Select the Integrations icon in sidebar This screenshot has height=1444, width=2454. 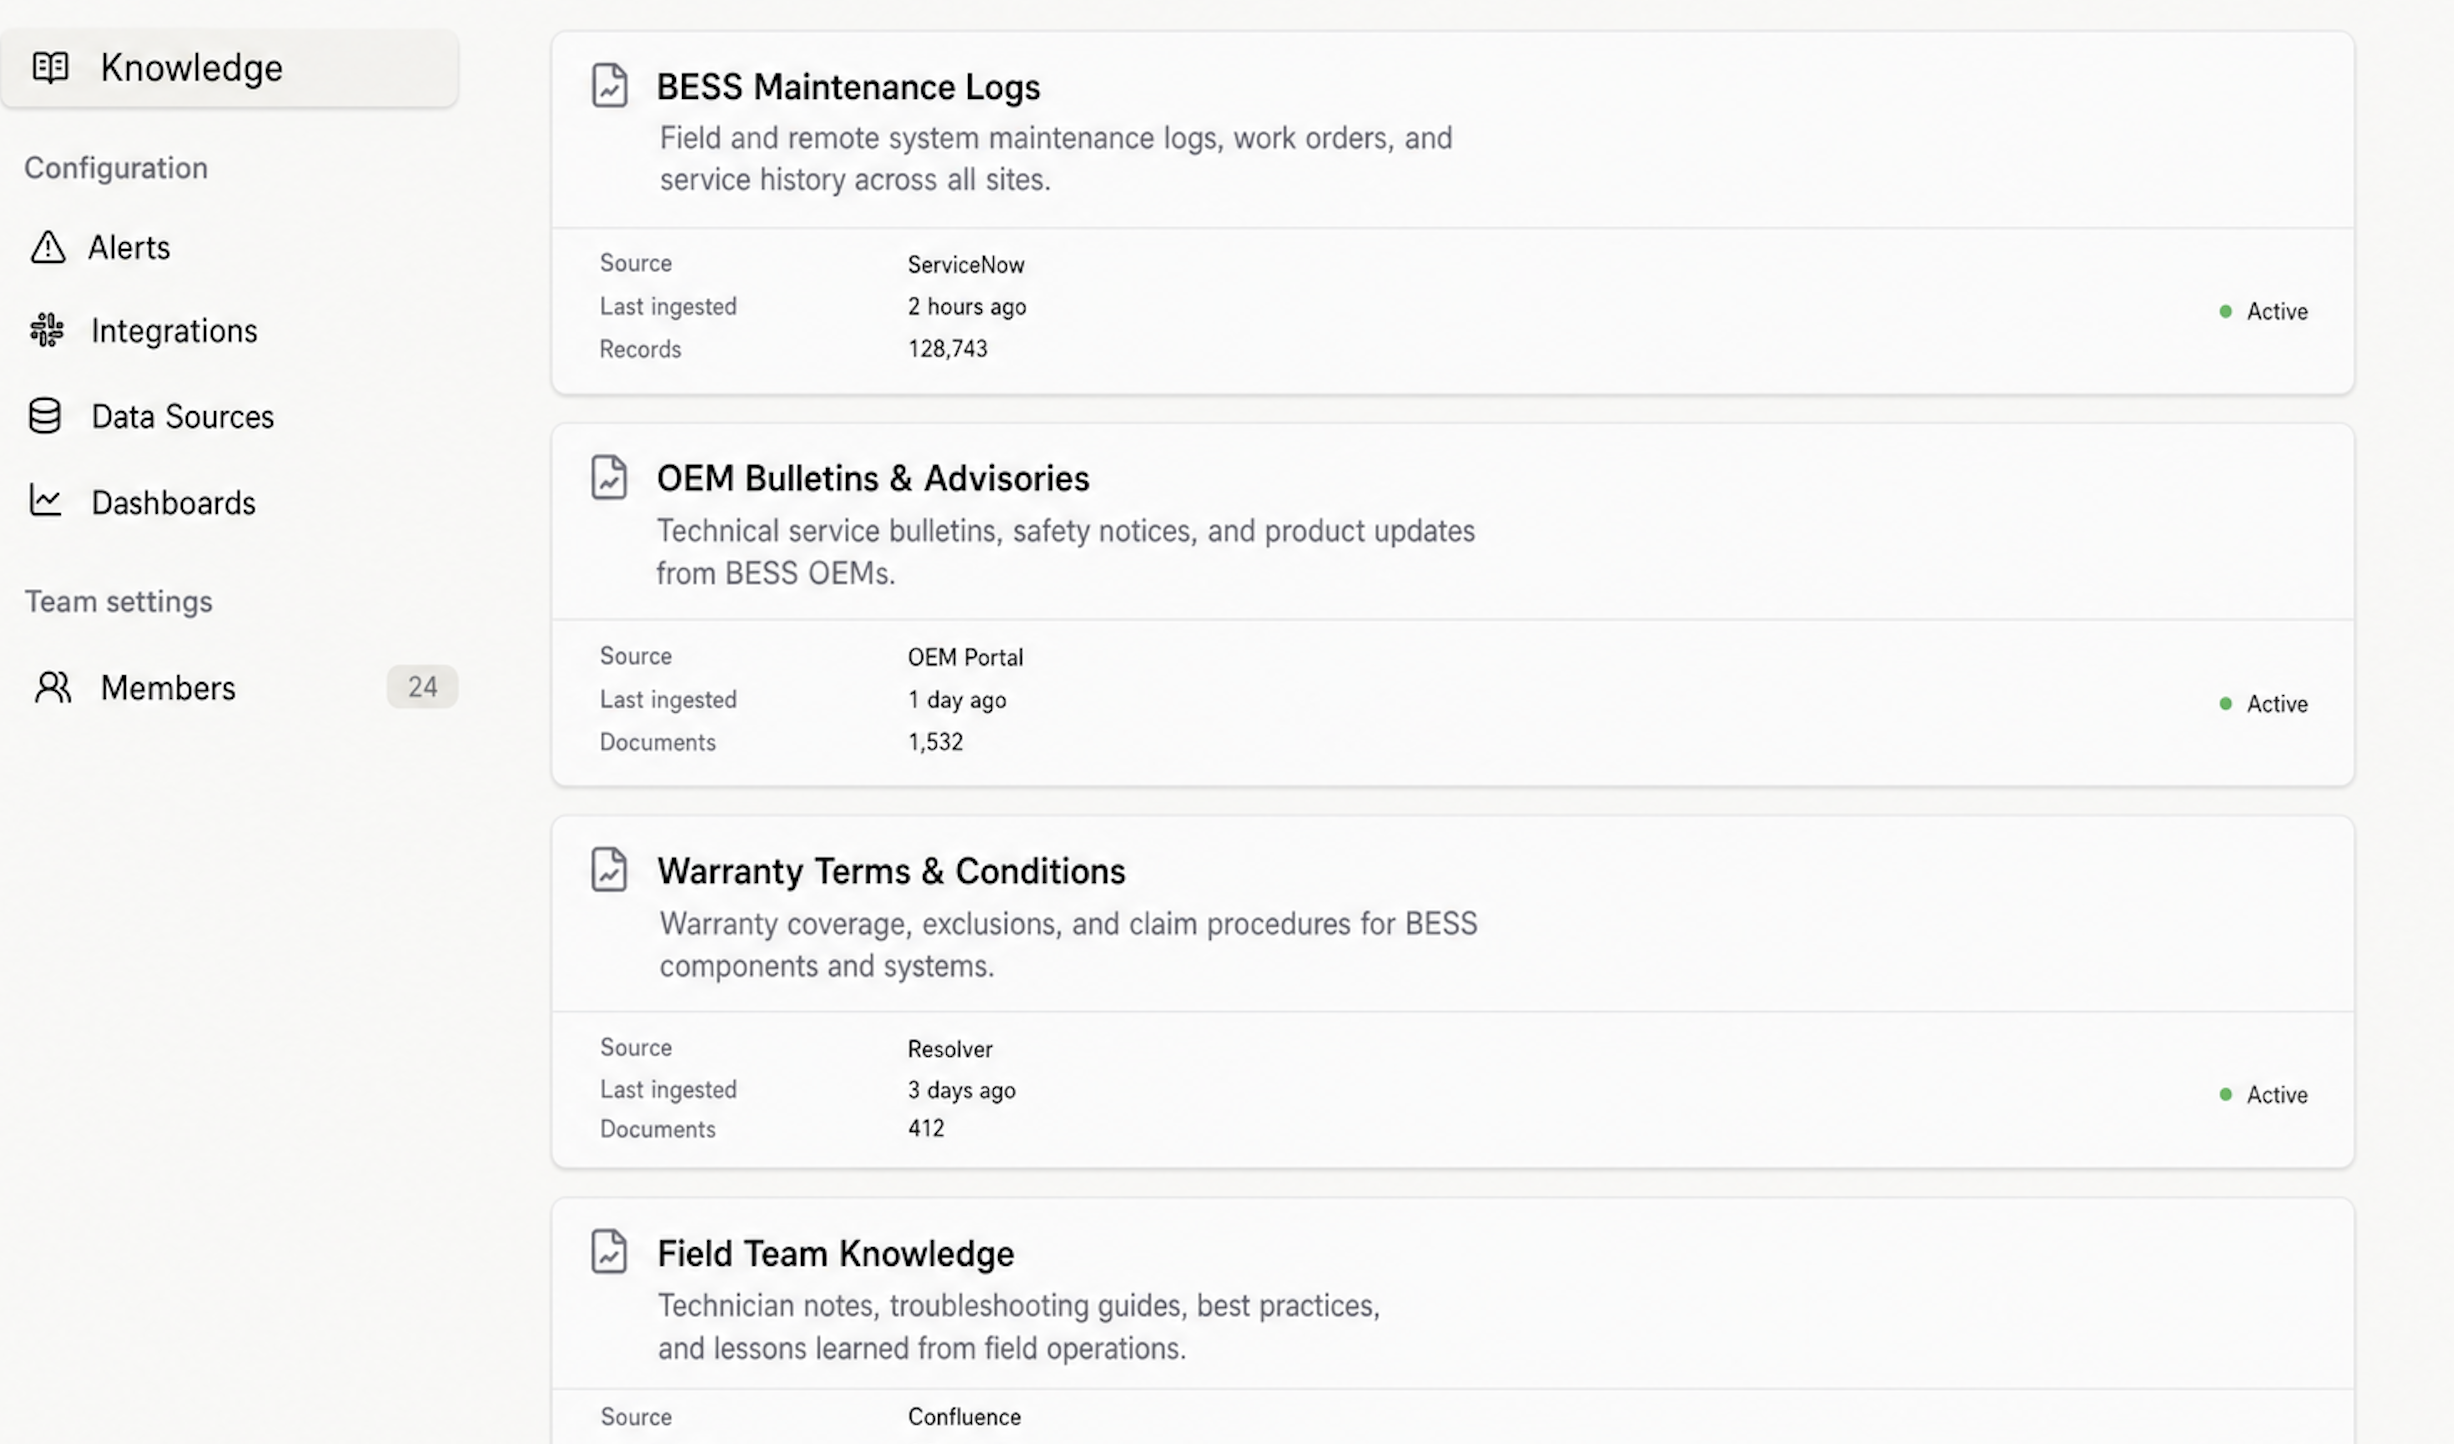coord(45,330)
